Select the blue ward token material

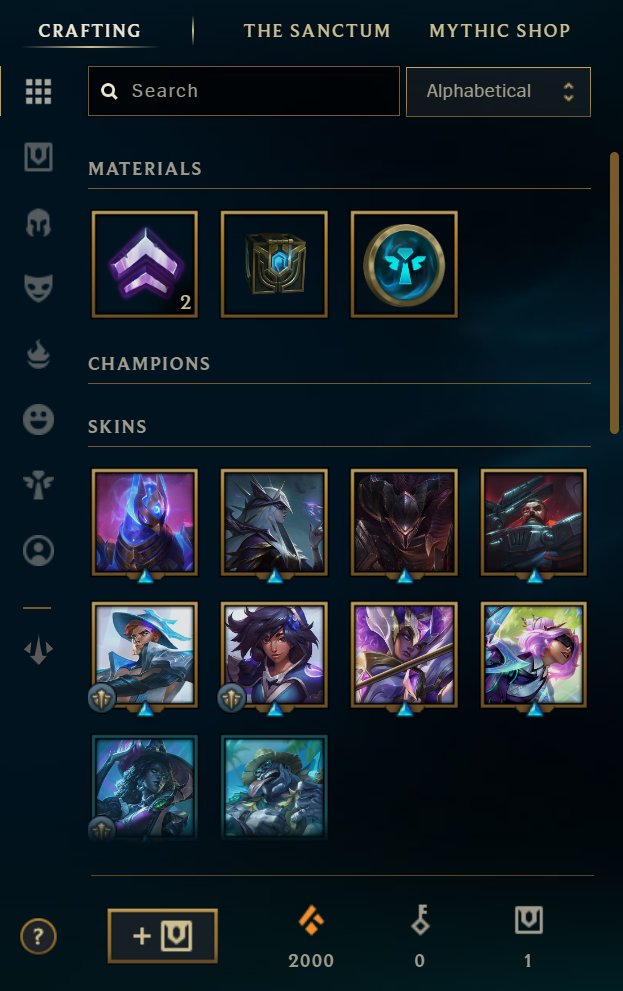pos(404,264)
